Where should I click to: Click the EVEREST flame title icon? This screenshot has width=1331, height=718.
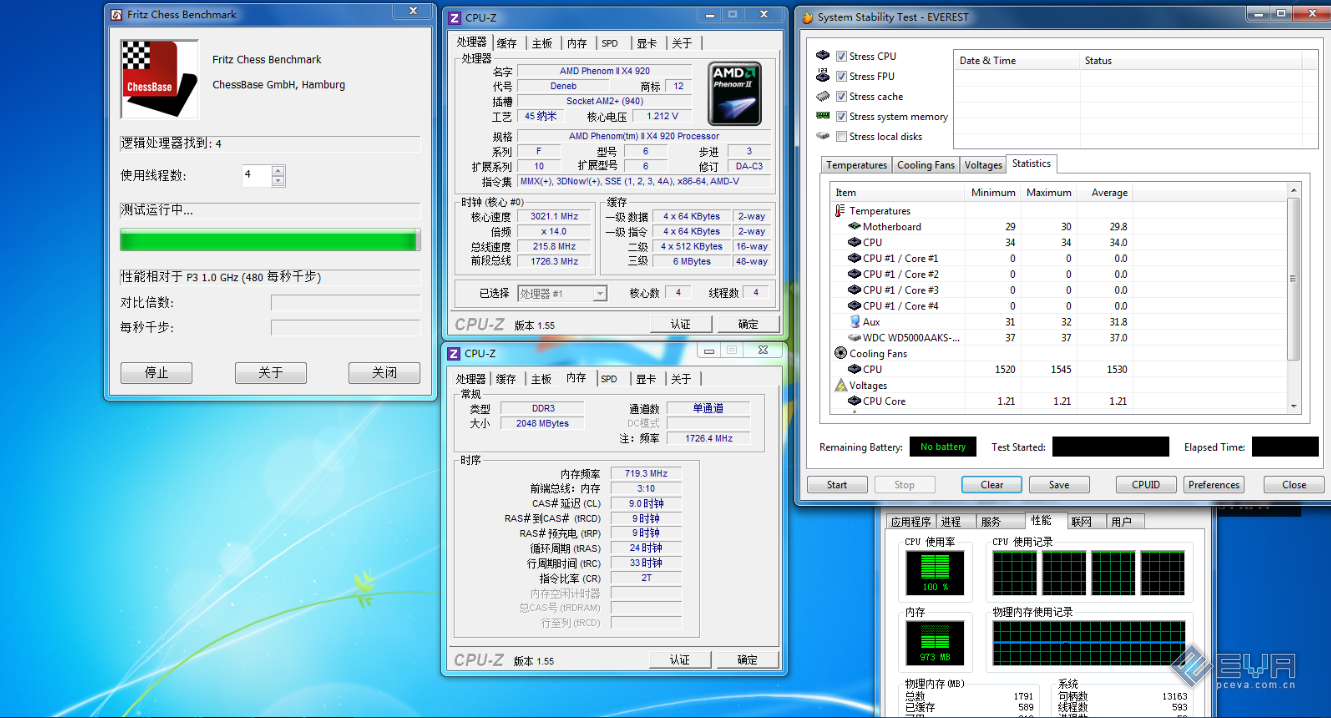pos(807,17)
